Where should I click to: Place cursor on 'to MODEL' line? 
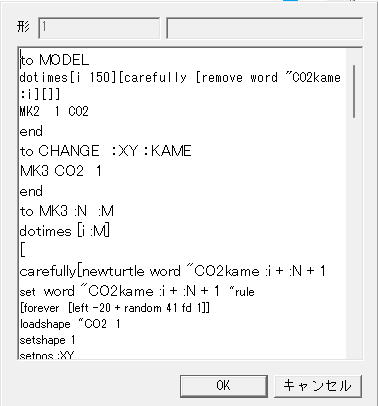click(x=54, y=60)
